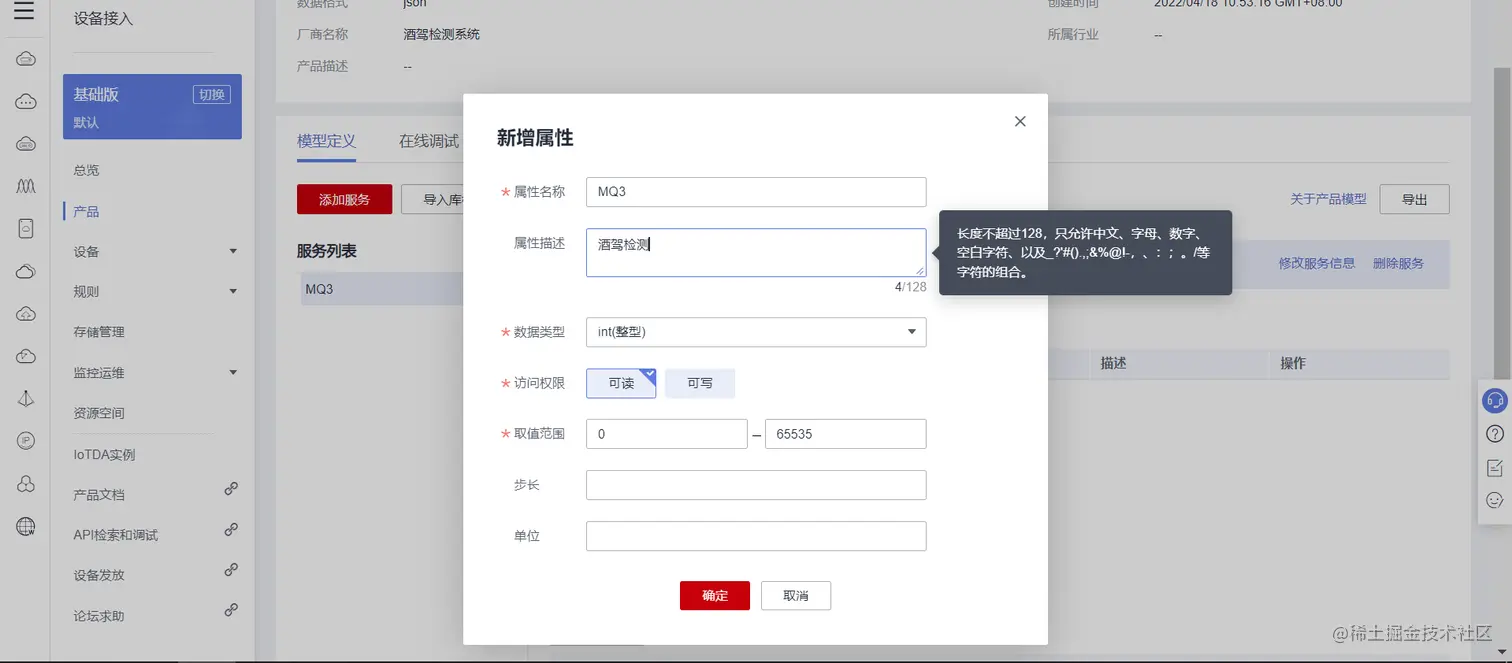This screenshot has height=663, width=1512.
Task: Click the 取消 cancel button
Action: (x=796, y=595)
